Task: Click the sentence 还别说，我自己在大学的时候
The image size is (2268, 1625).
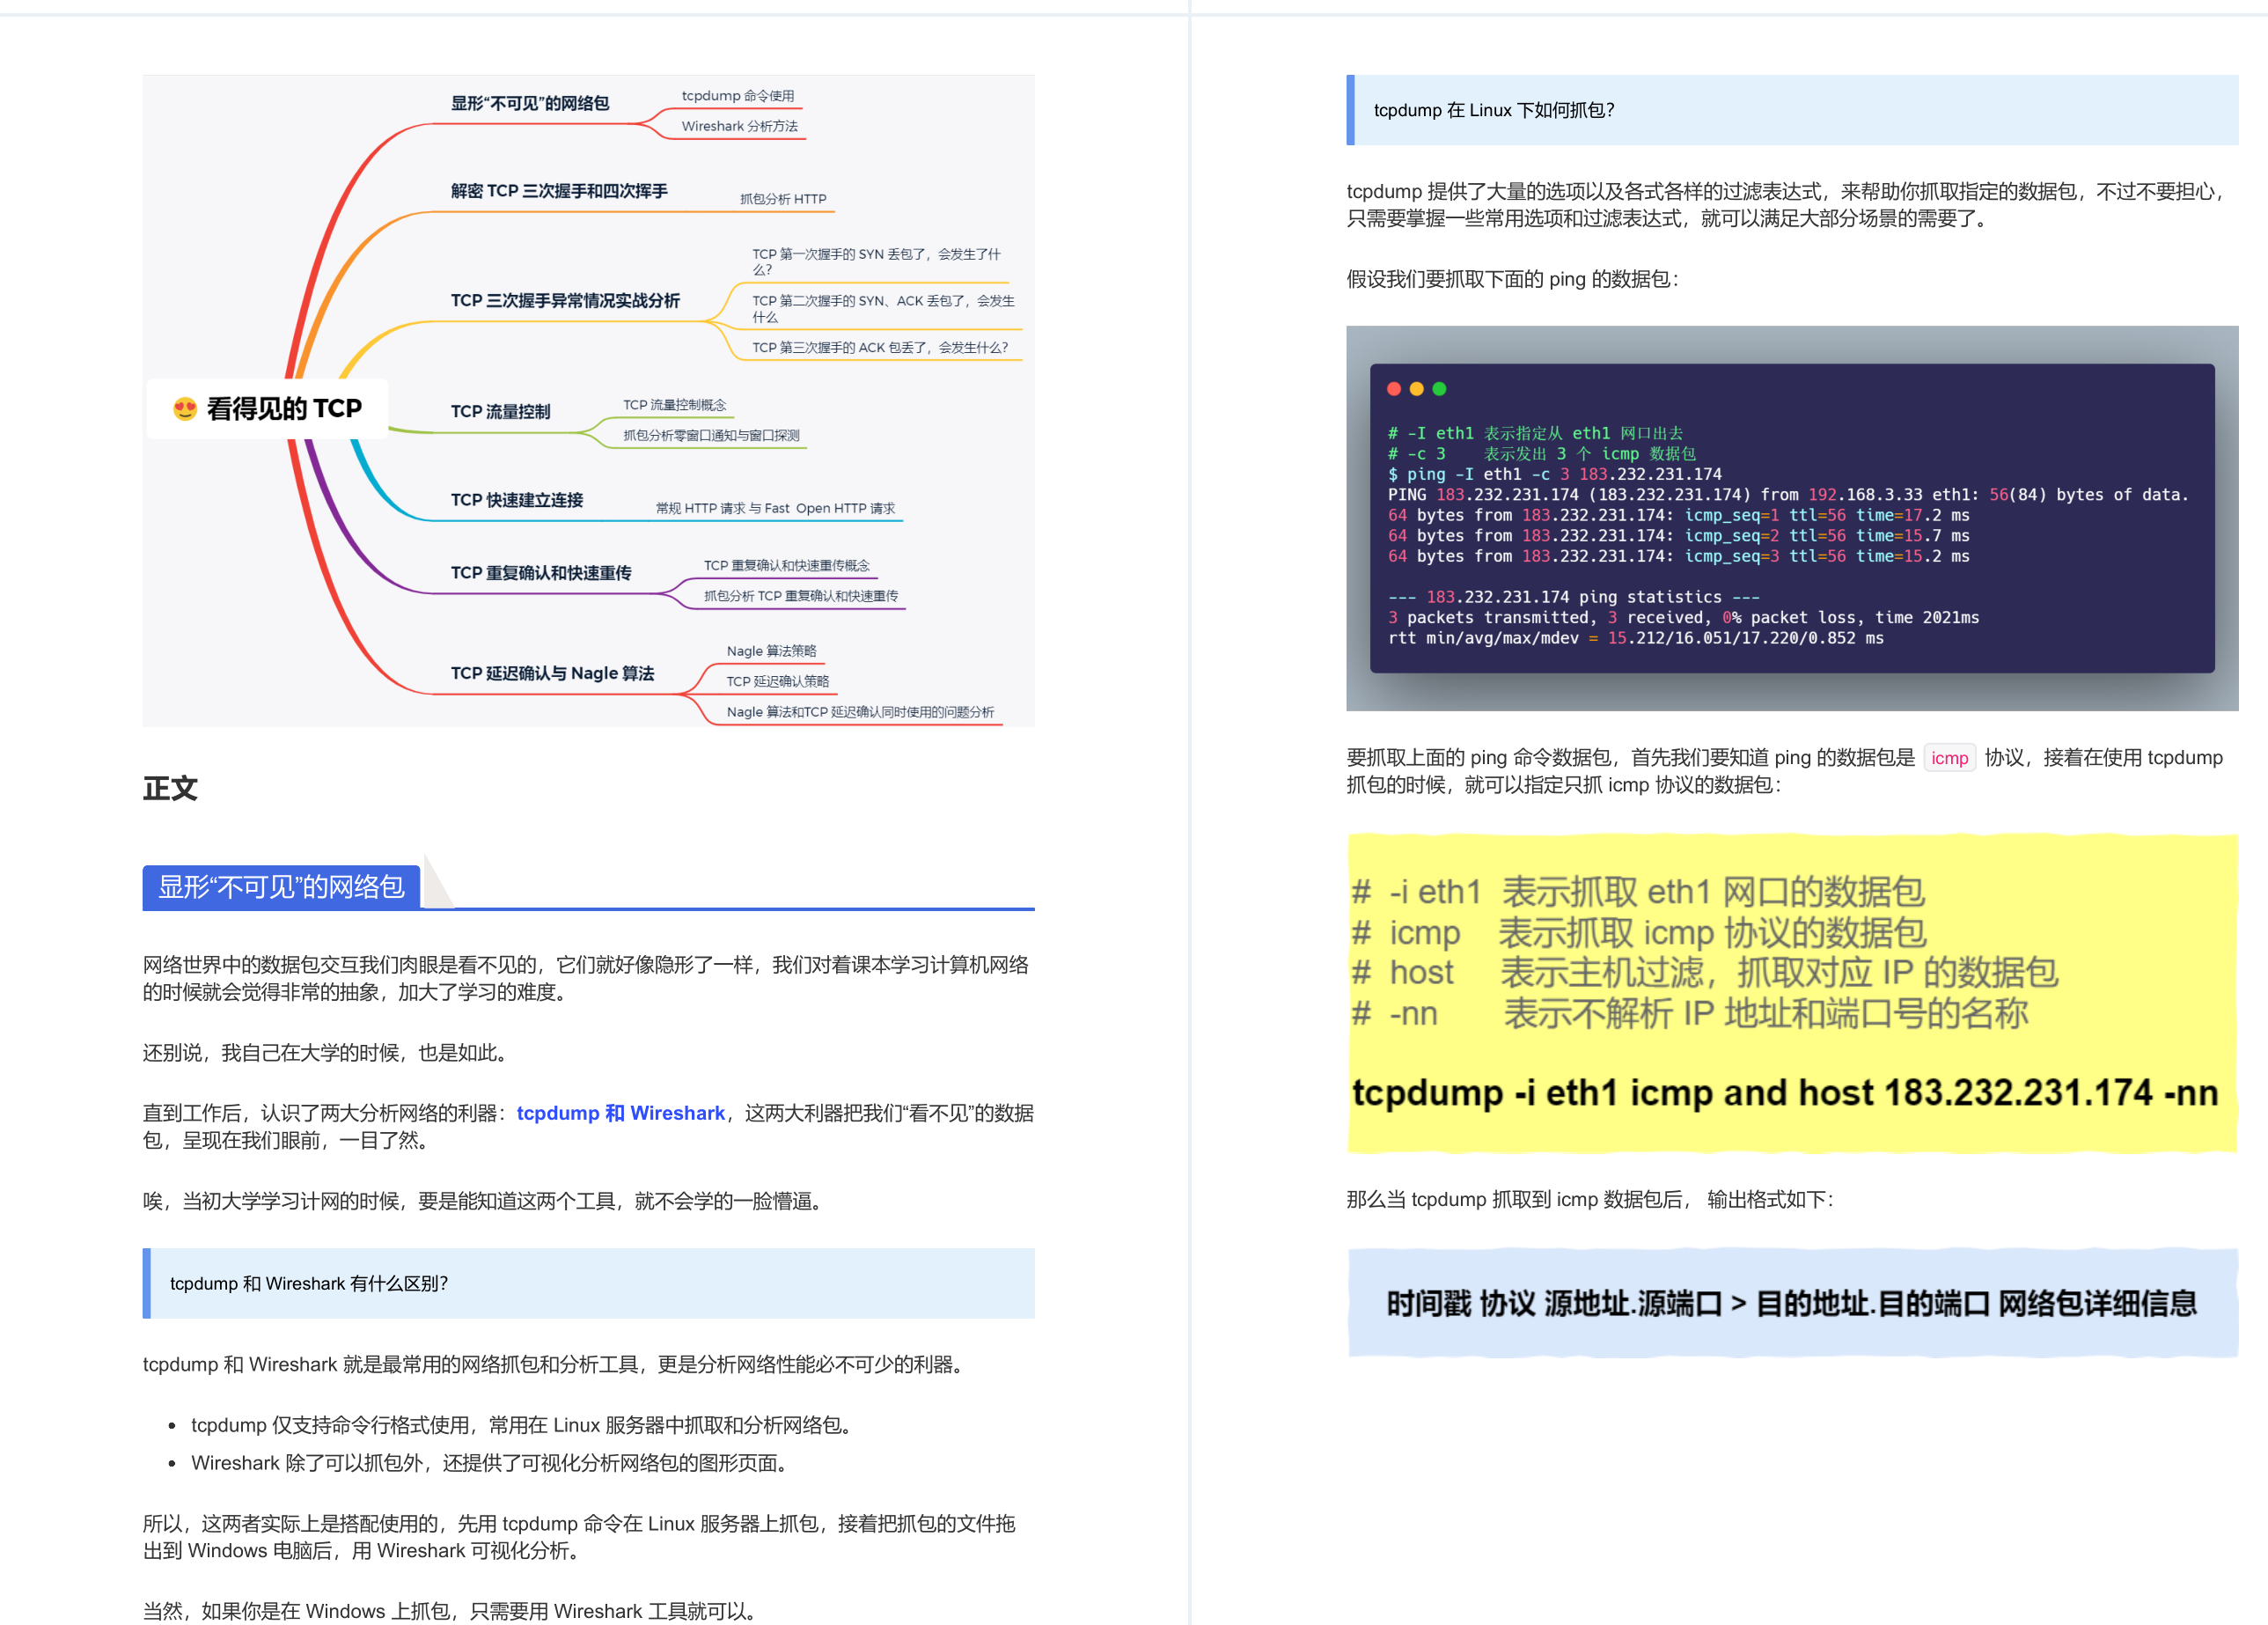Action: coord(329,1053)
